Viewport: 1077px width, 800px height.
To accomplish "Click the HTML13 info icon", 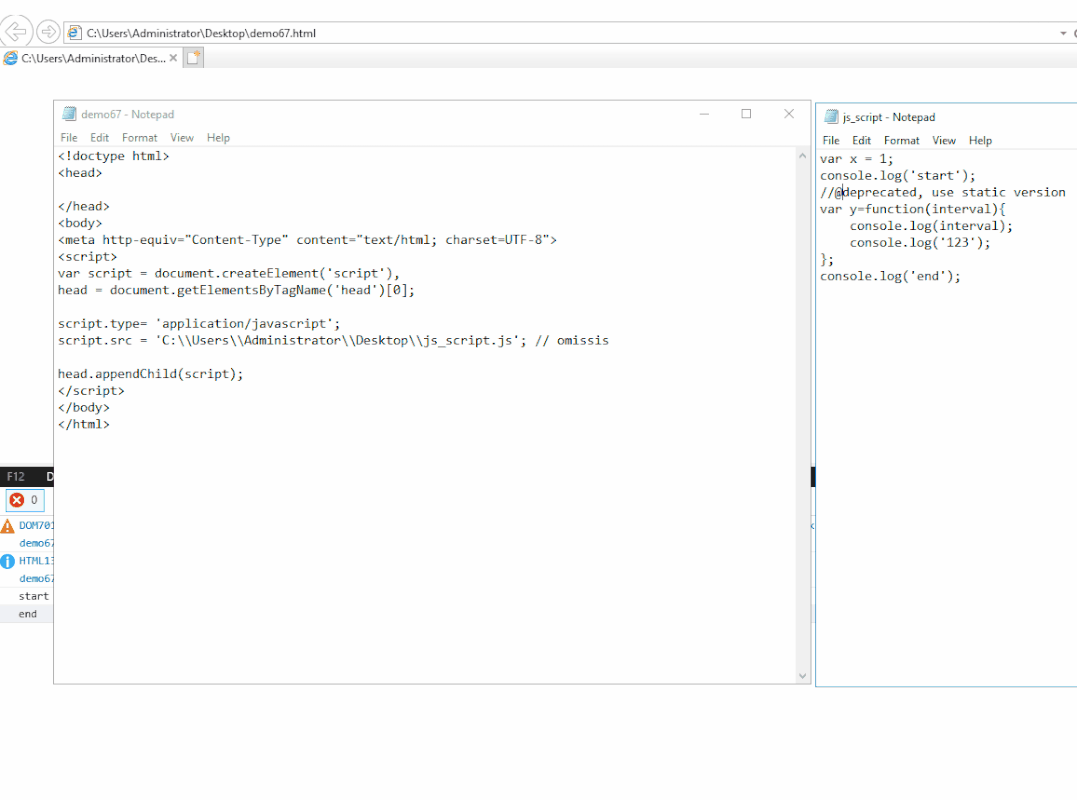I will click(x=8, y=562).
